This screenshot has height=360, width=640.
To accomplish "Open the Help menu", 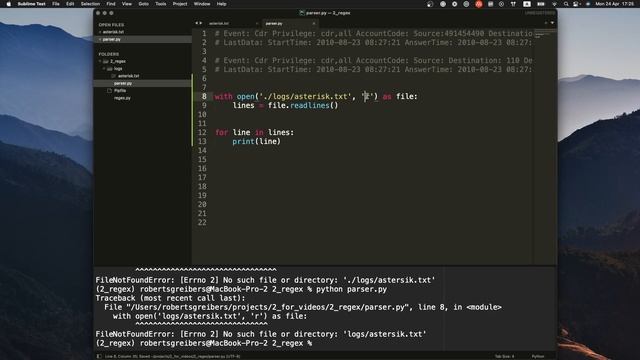I will (222, 4).
